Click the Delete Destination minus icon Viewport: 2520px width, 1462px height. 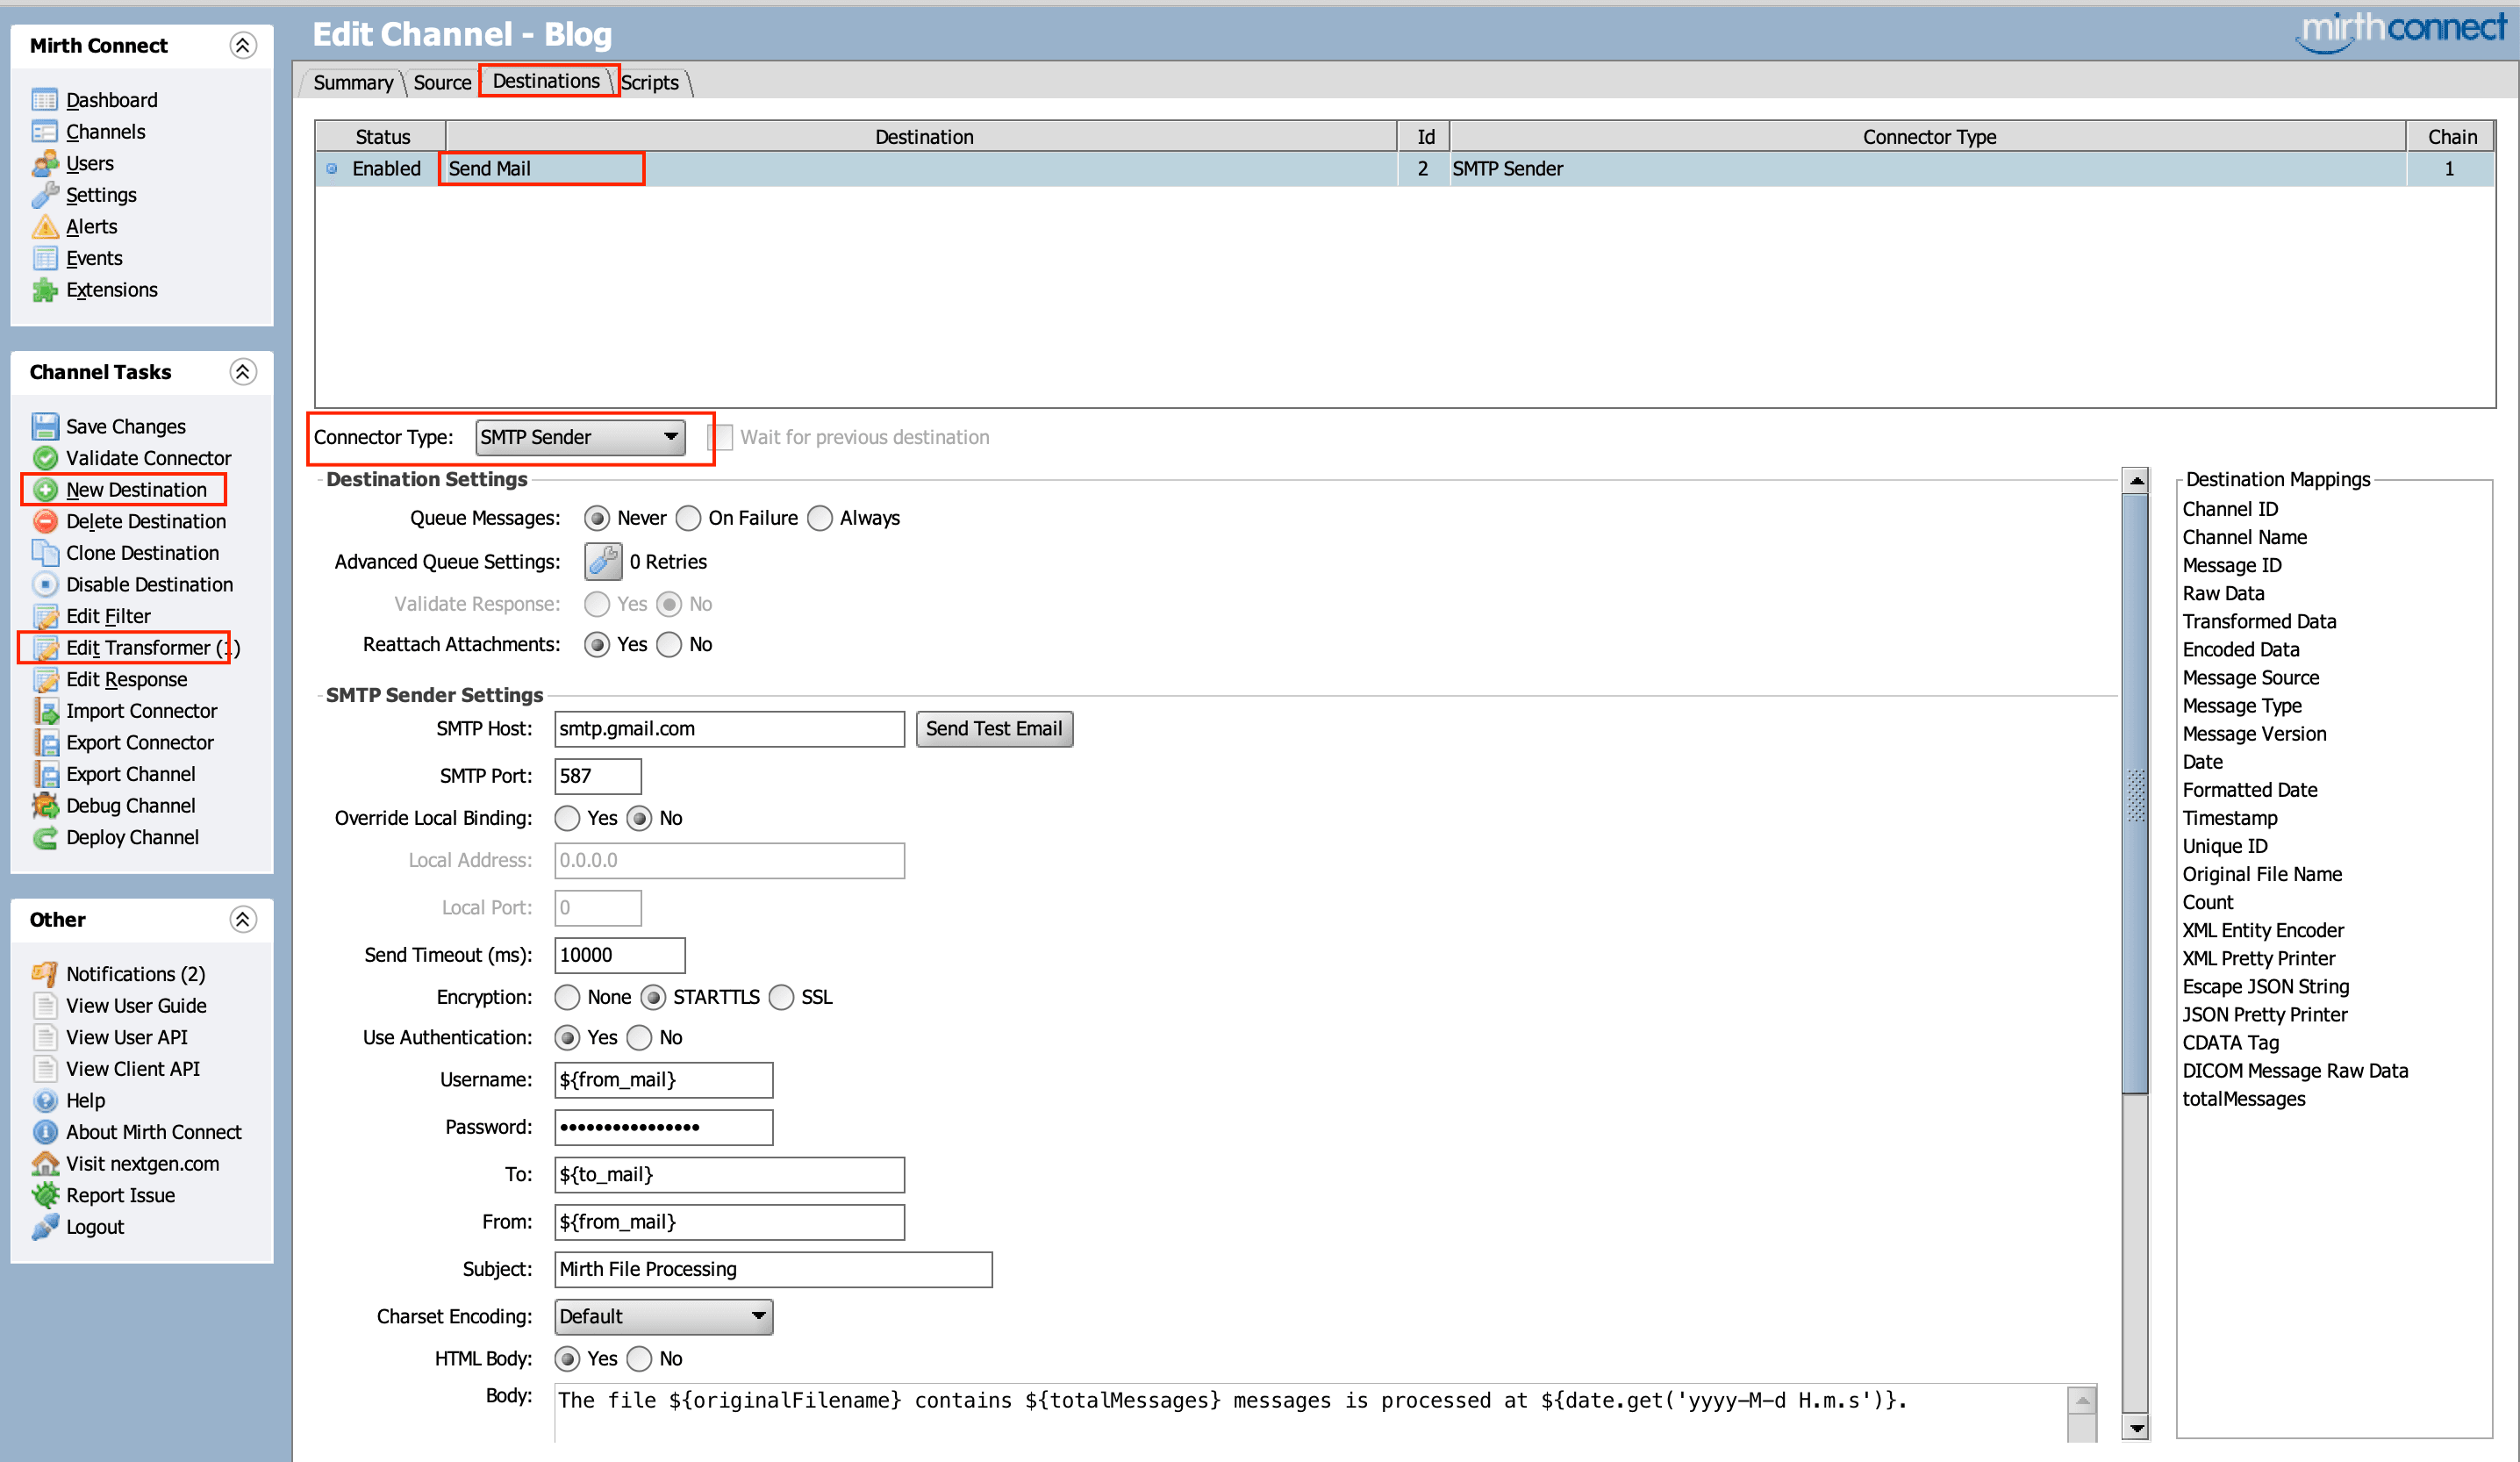45,521
